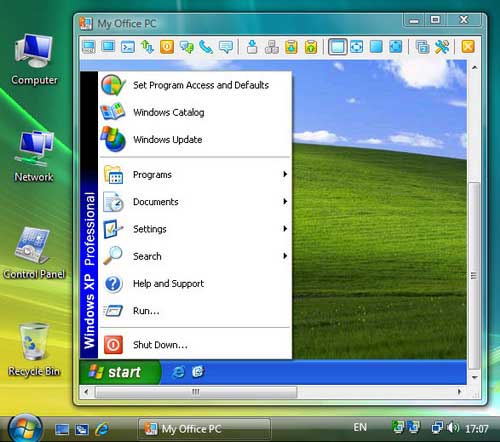Expand the Settings submenu arrow
The height and width of the screenshot is (442, 500).
point(285,229)
